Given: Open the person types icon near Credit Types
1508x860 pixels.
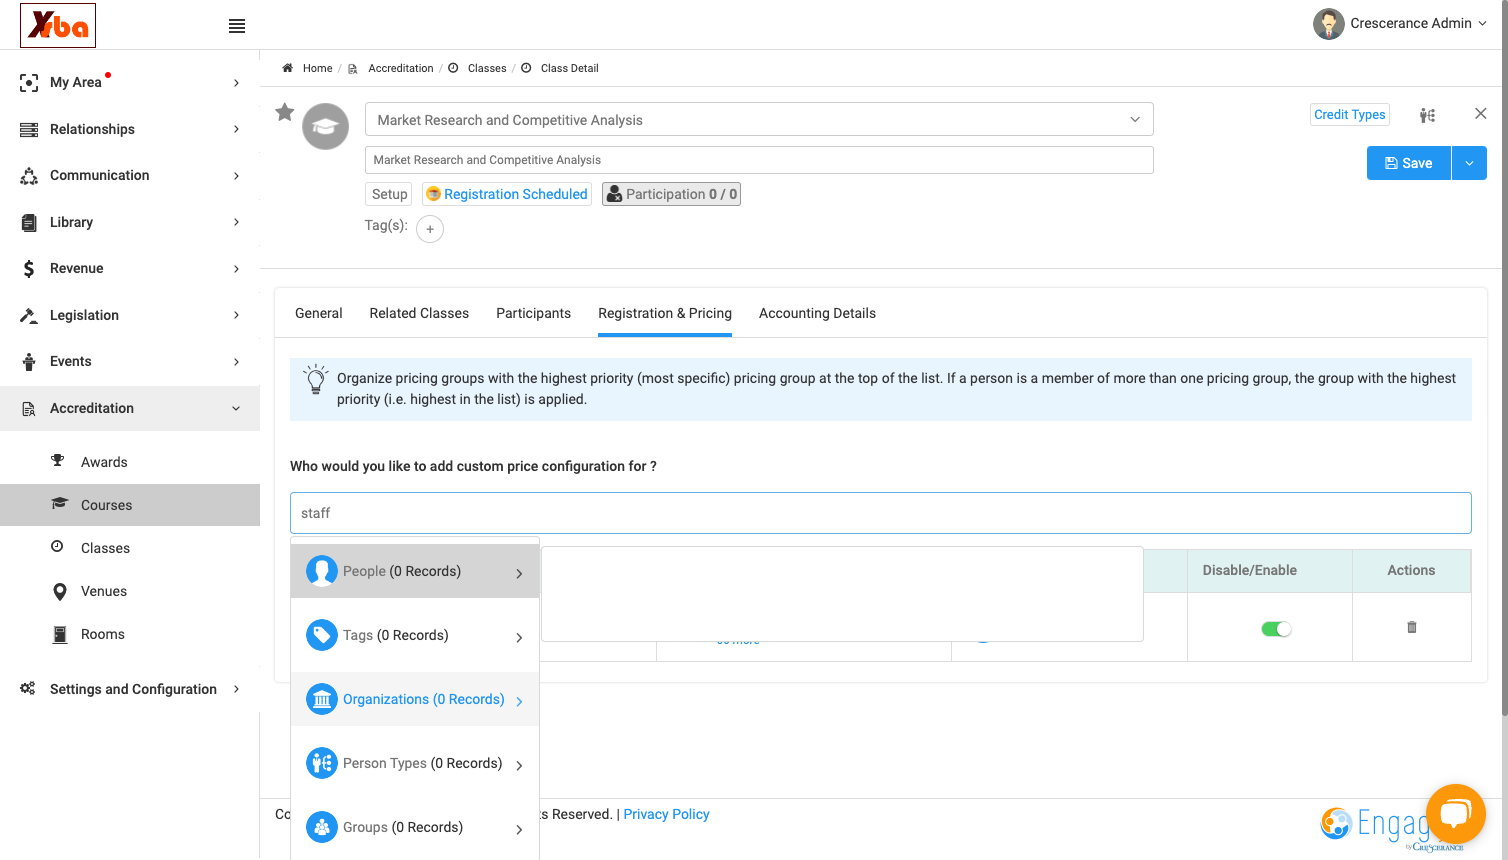Looking at the screenshot, I should pyautogui.click(x=1427, y=115).
